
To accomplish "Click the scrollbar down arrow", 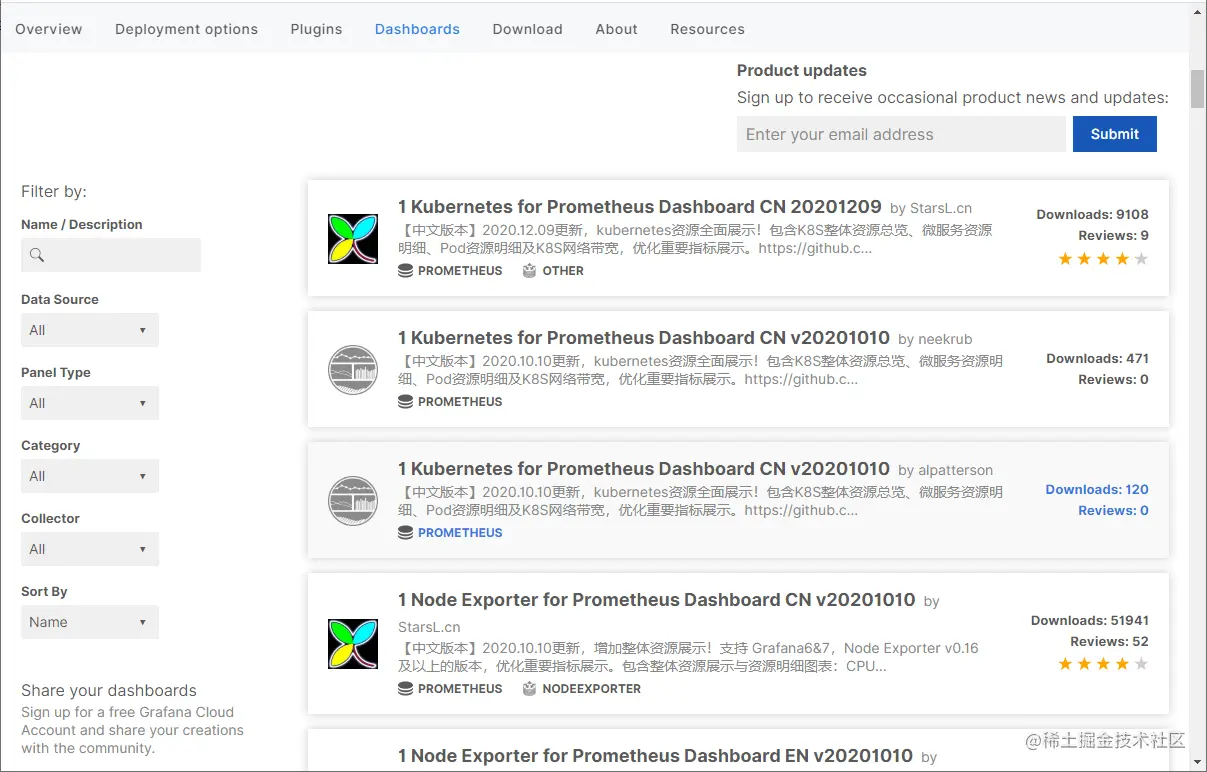I will (x=1197, y=762).
